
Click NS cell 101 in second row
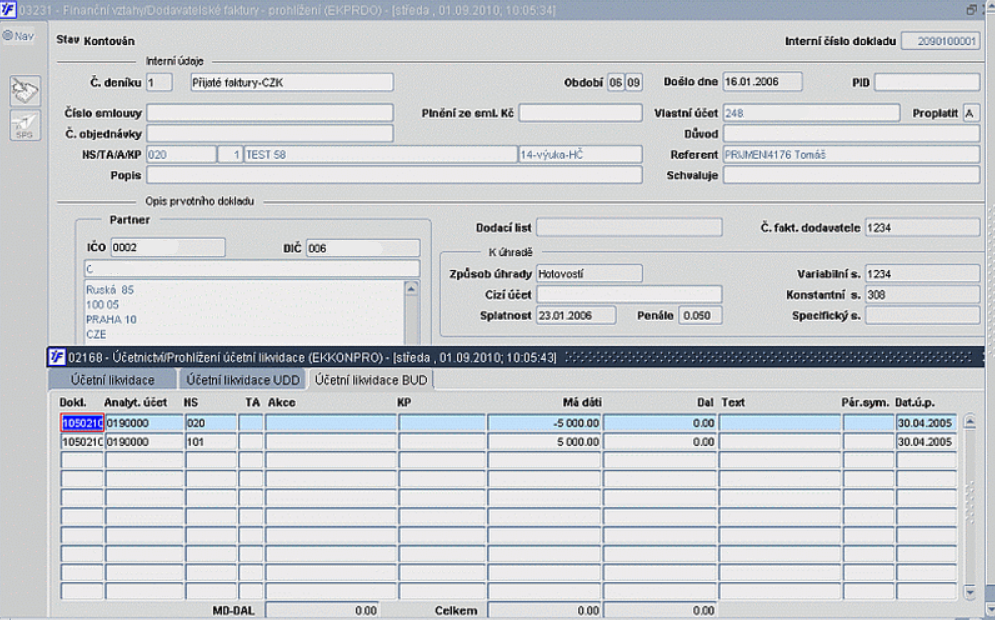pyautogui.click(x=211, y=442)
